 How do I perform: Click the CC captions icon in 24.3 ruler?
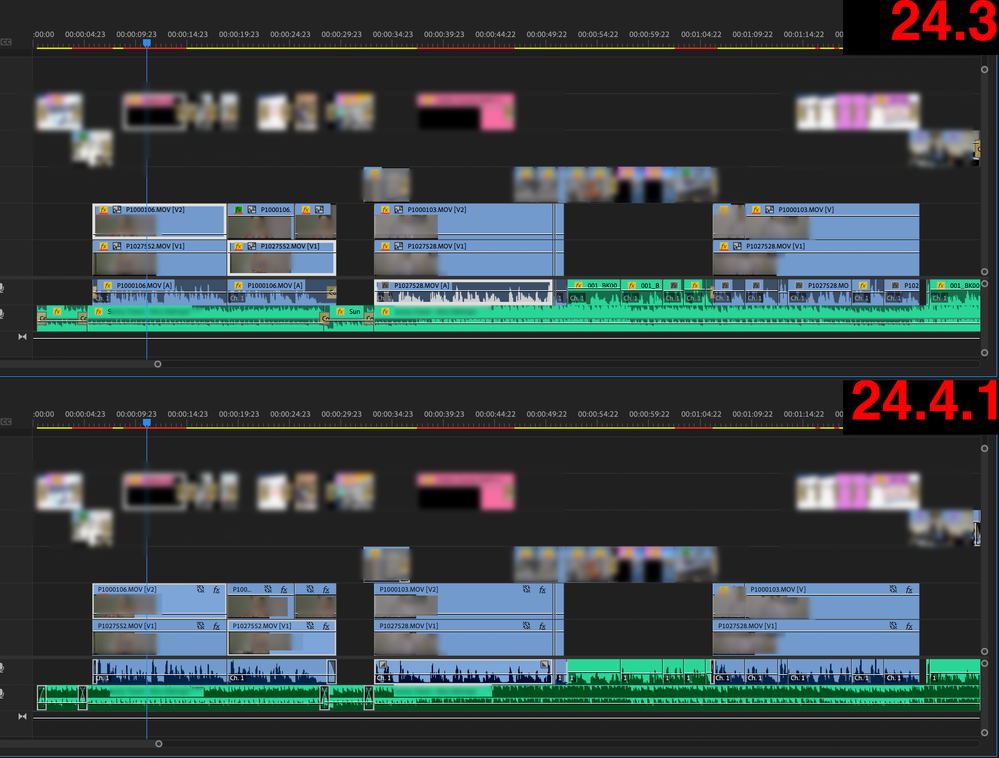(x=6, y=41)
